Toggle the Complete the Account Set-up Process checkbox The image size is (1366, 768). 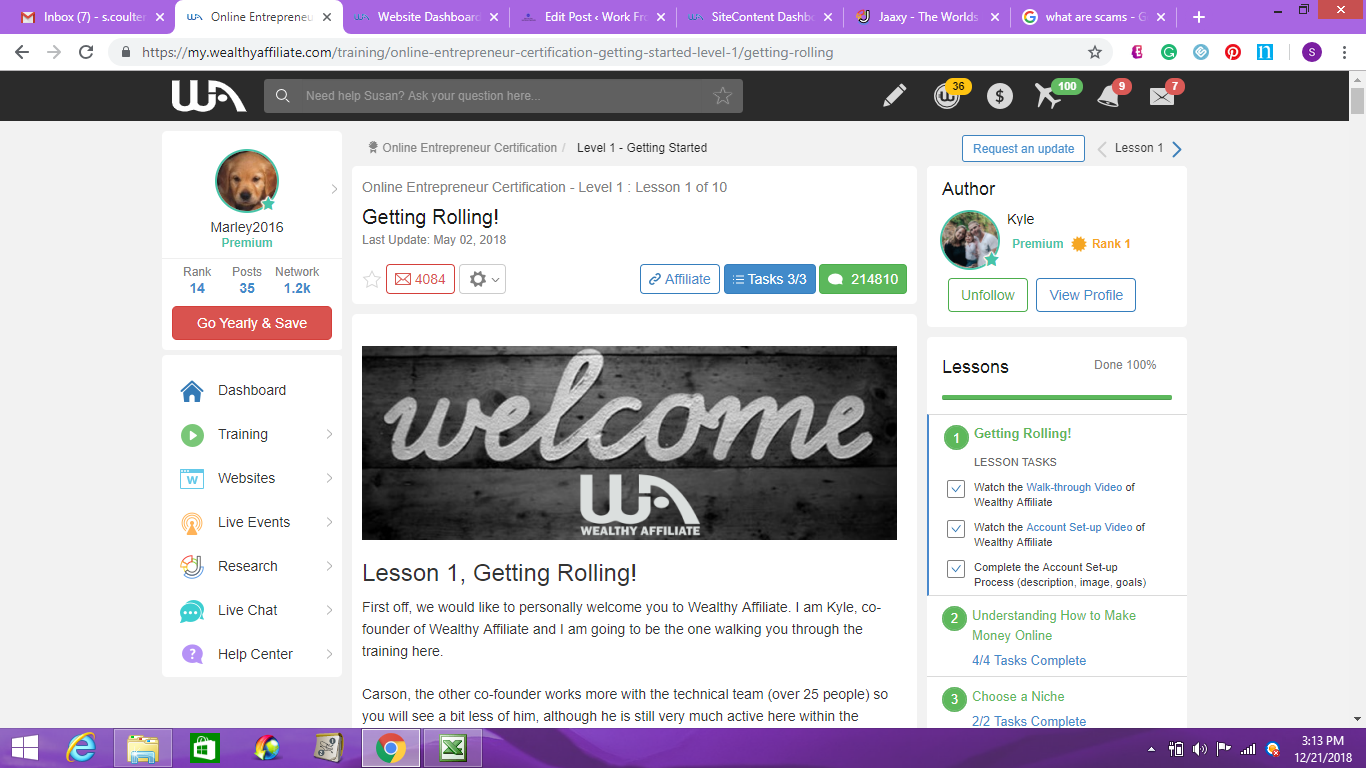(x=956, y=569)
